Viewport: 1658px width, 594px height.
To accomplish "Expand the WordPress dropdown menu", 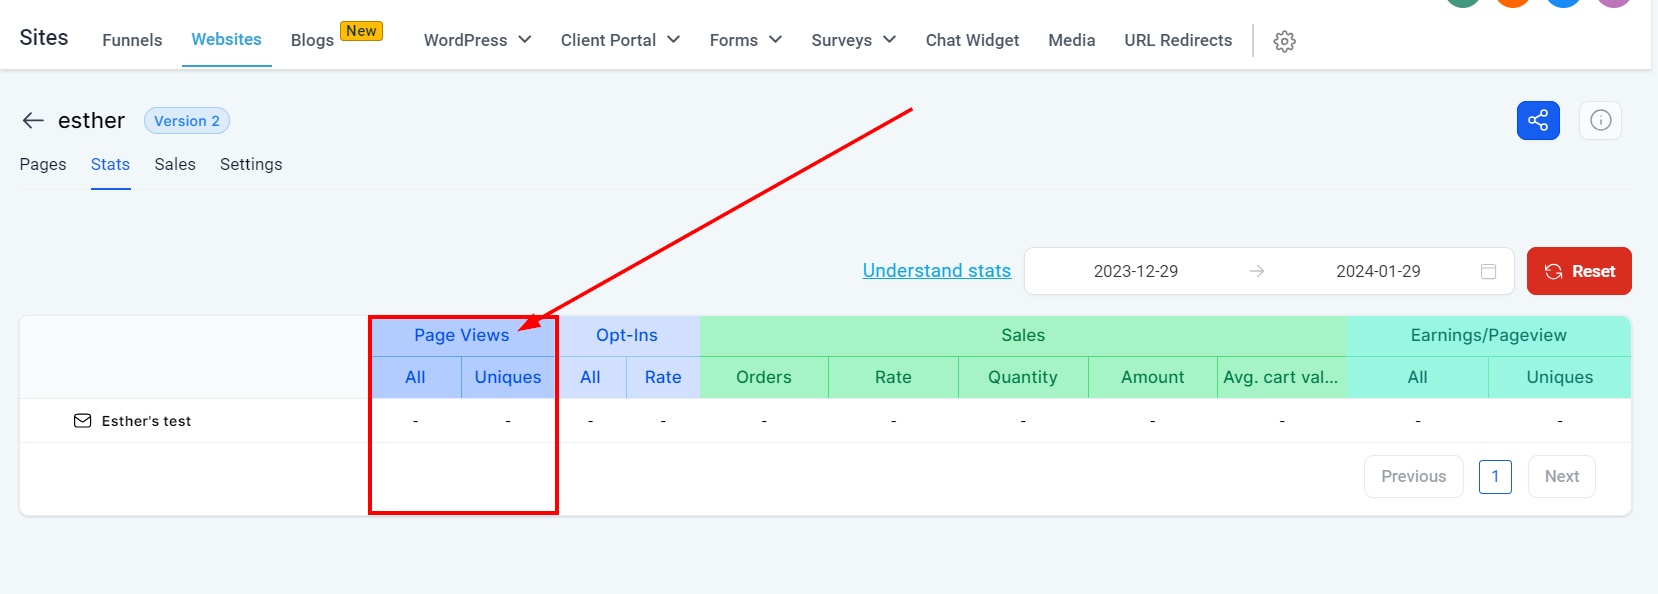I will click(x=477, y=40).
